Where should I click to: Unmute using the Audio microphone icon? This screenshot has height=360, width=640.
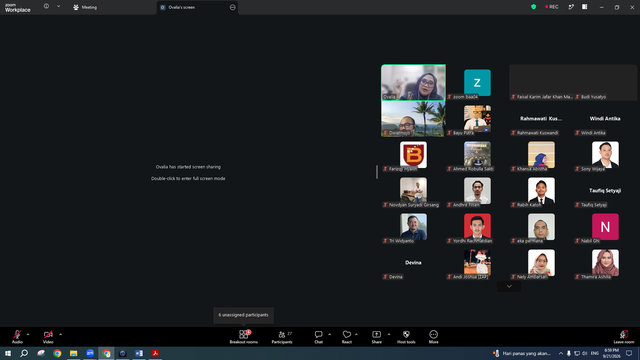point(17,334)
